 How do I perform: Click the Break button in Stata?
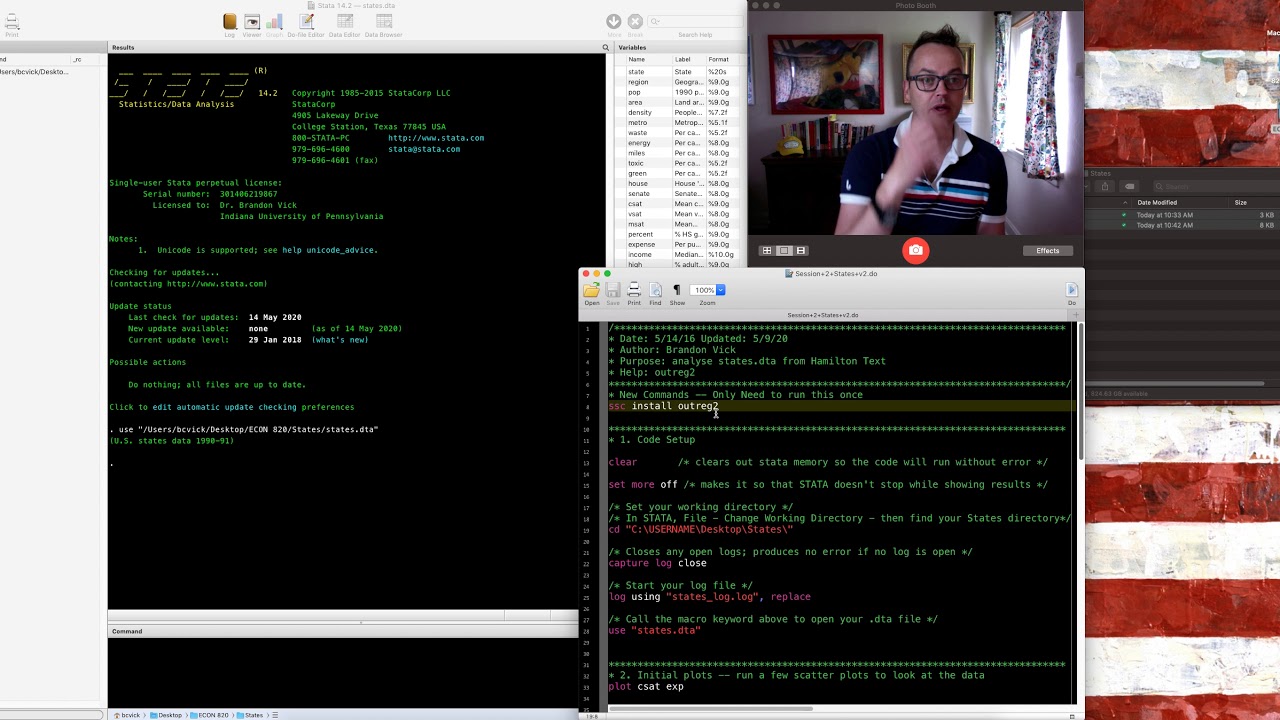pyautogui.click(x=635, y=21)
